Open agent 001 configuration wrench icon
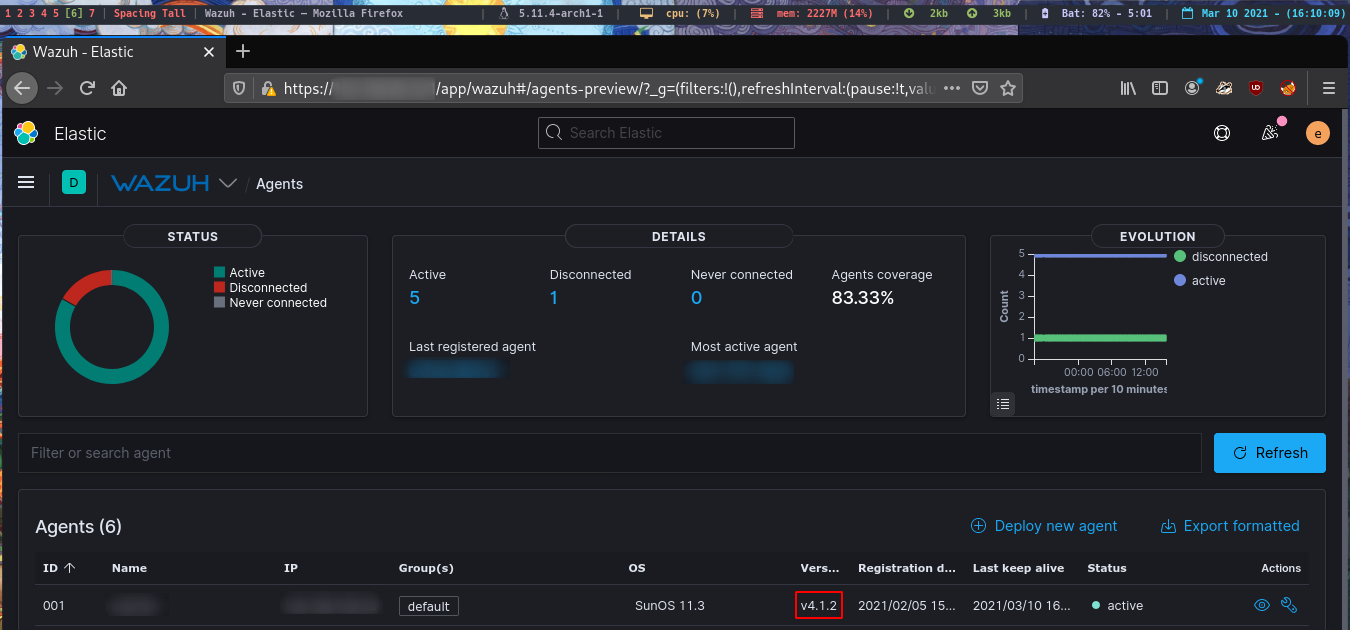 1289,605
